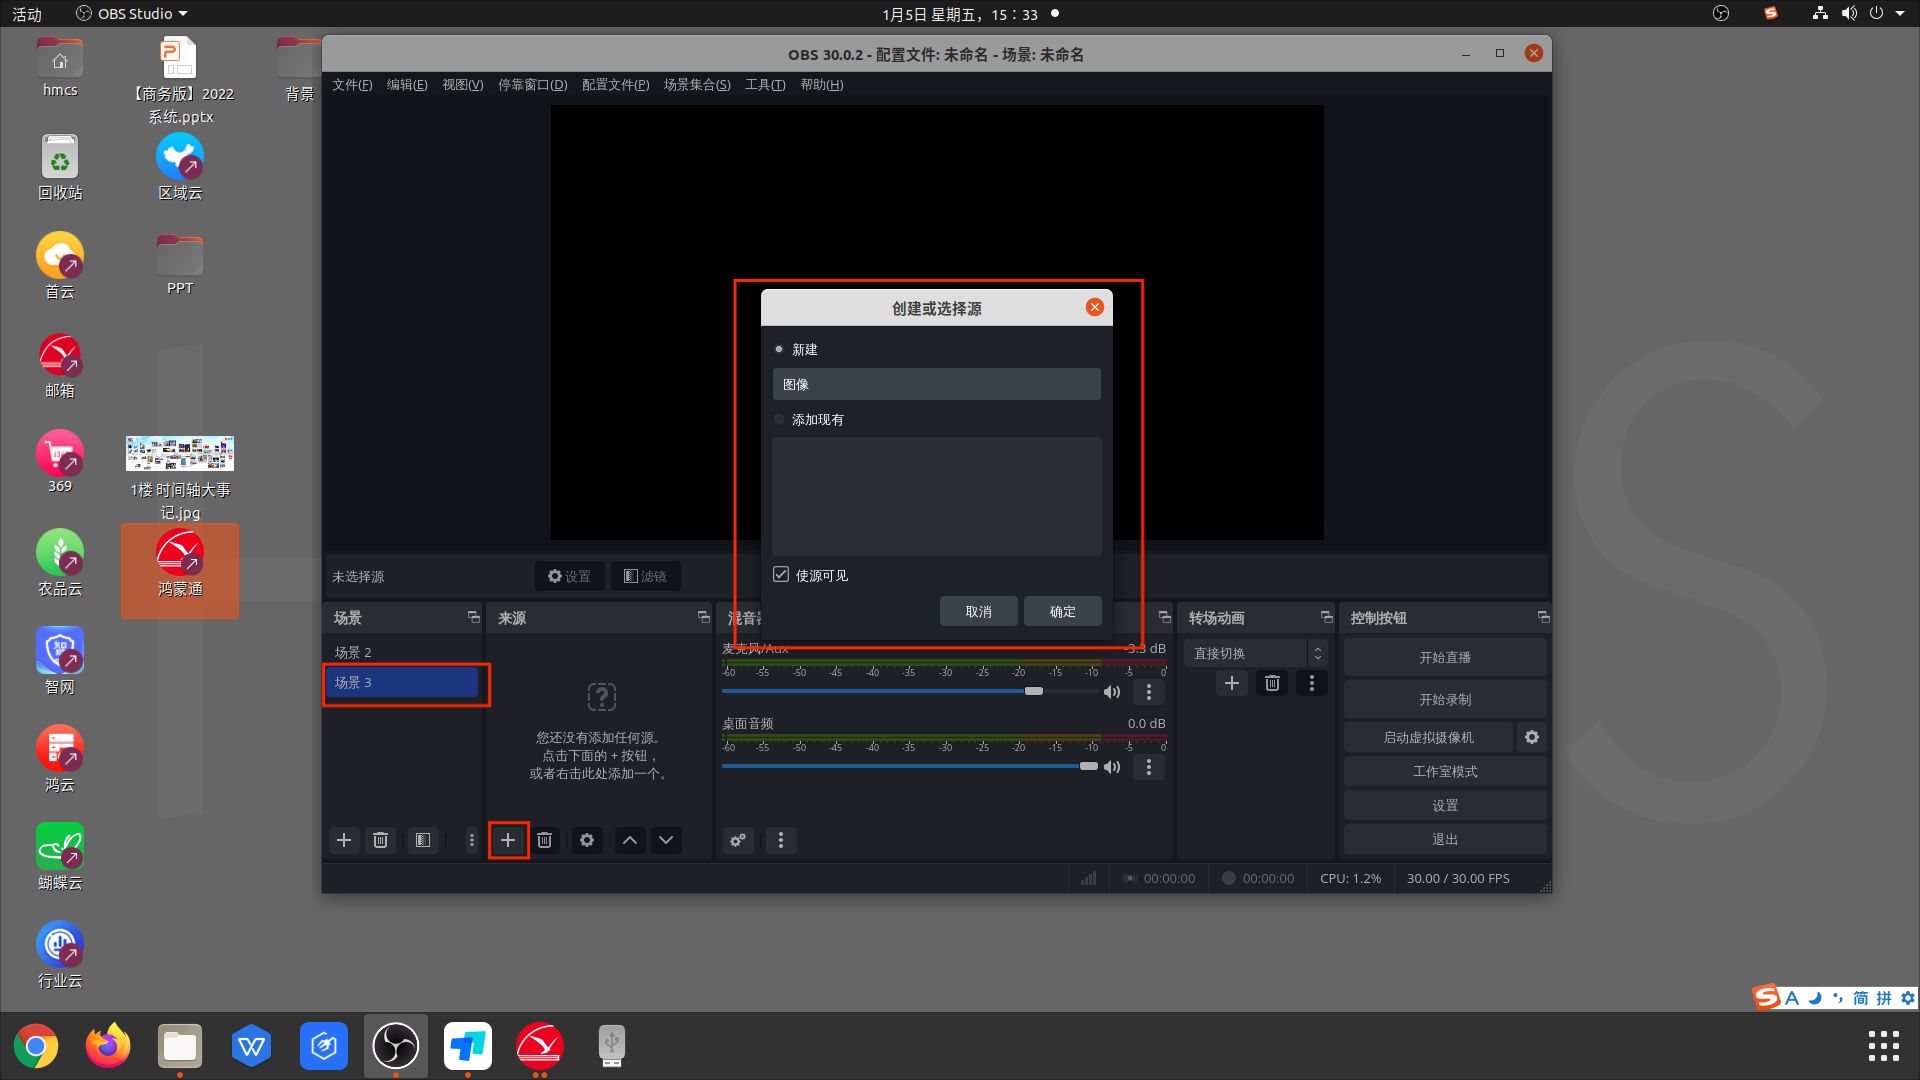Image resolution: width=1920 pixels, height=1080 pixels.
Task: Delete transition trash icon
Action: (1272, 683)
